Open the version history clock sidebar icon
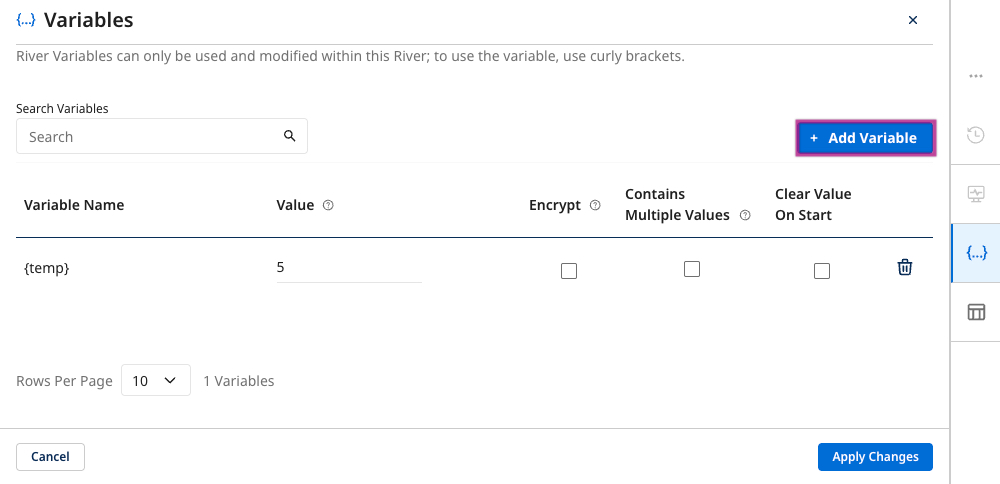The image size is (1000, 484). tap(976, 135)
